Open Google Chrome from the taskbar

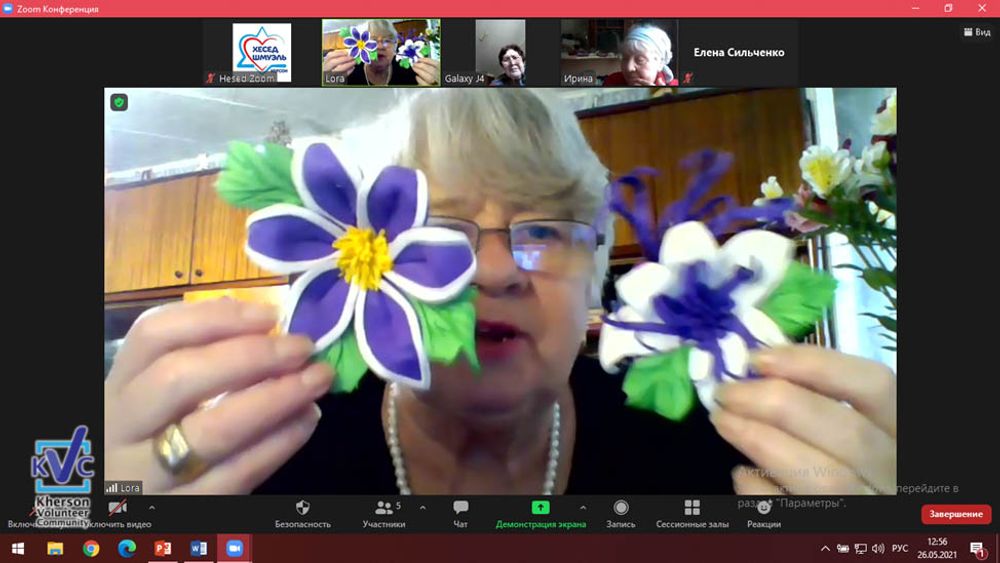click(91, 548)
